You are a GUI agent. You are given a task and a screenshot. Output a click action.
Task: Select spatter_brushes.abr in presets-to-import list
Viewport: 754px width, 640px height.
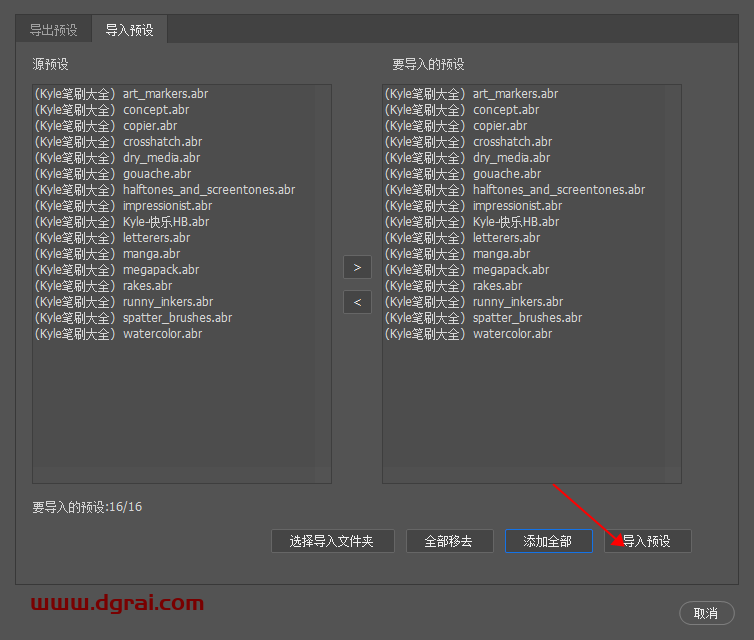[x=483, y=317]
